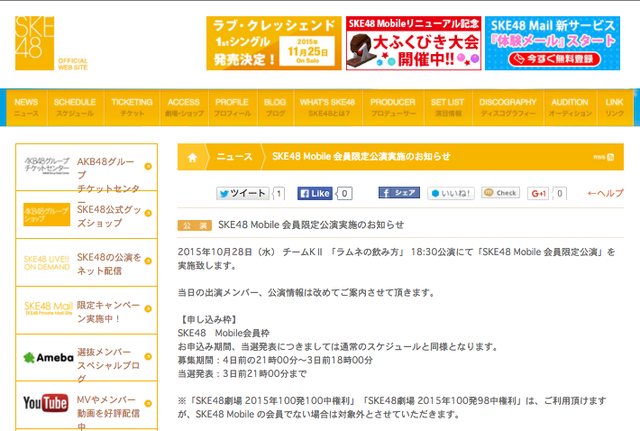This screenshot has height=431, width=640.
Task: Go to ニュース breadcrumb link
Action: coord(234,157)
